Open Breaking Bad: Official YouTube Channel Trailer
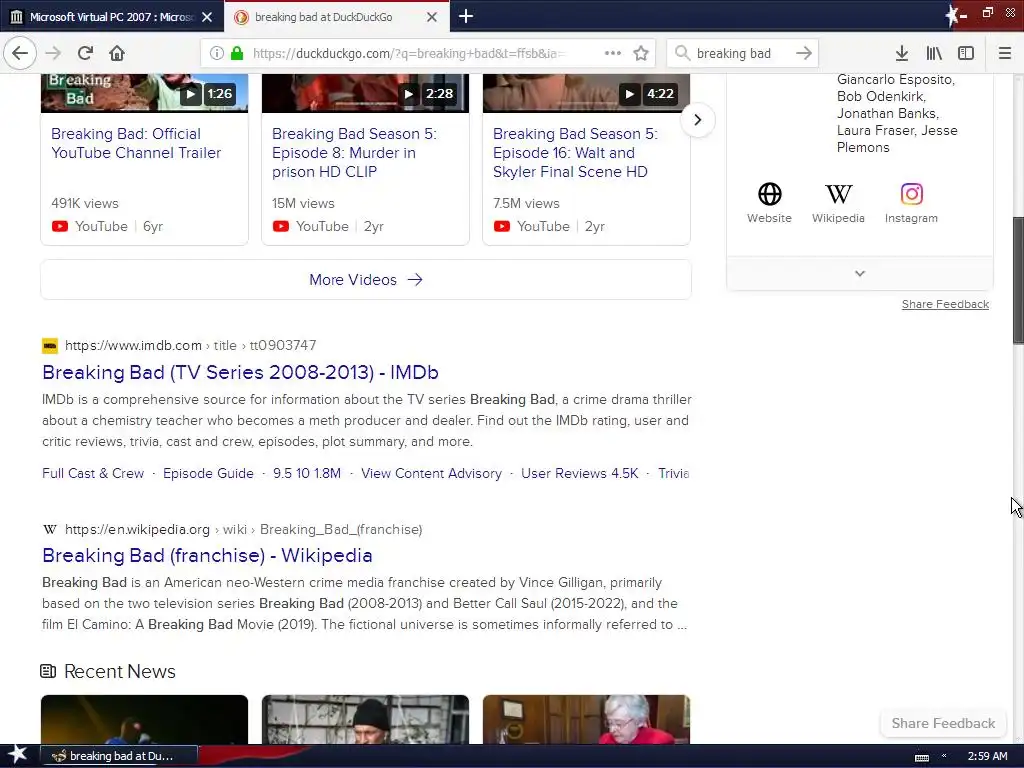The height and width of the screenshot is (768, 1024). pos(136,143)
